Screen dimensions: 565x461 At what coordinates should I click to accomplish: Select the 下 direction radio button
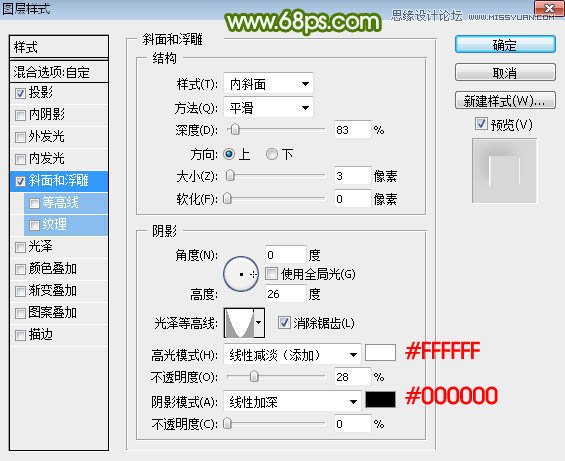pyautogui.click(x=272, y=154)
